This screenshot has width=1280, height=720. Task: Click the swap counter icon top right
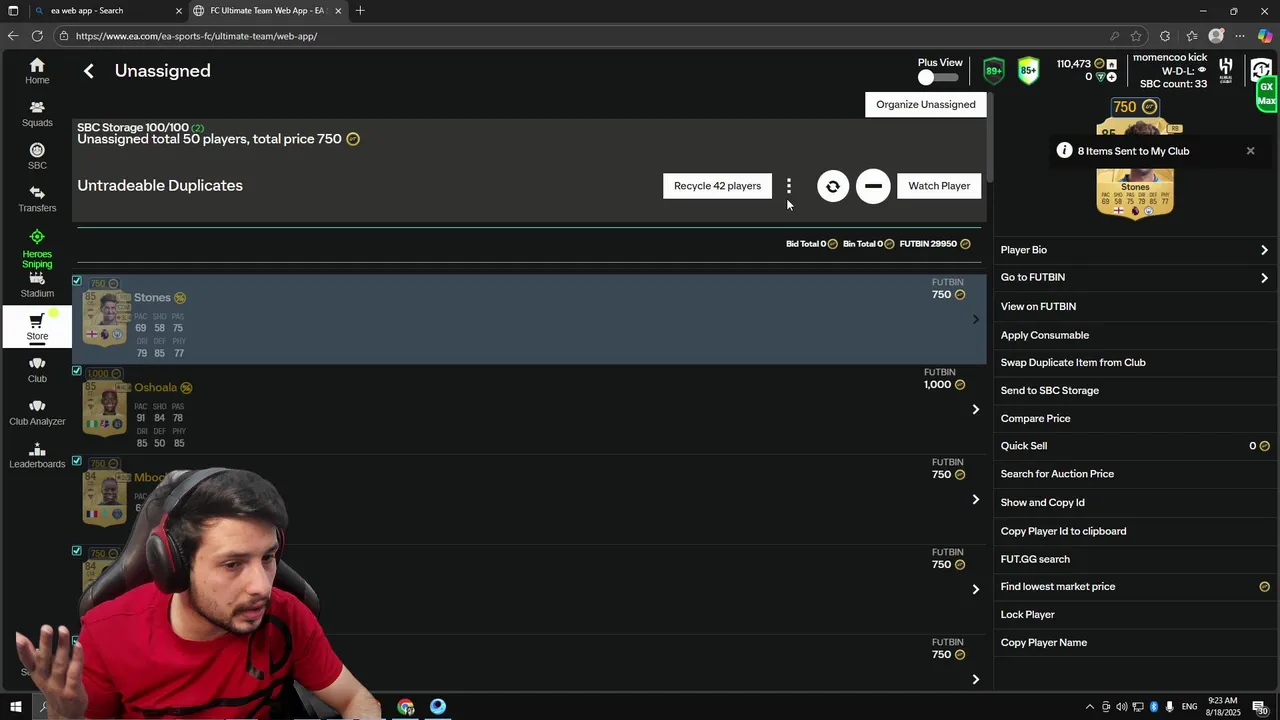coord(1261,69)
